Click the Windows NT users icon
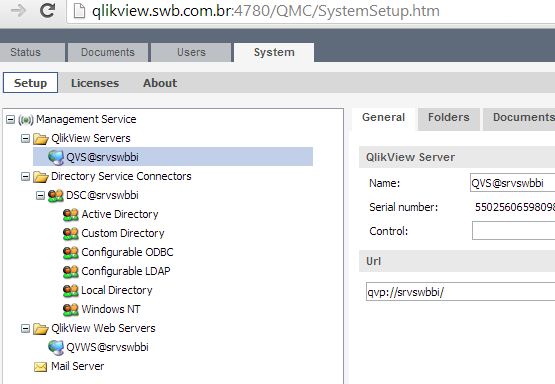Screen dimensions: 555x384 (70, 310)
